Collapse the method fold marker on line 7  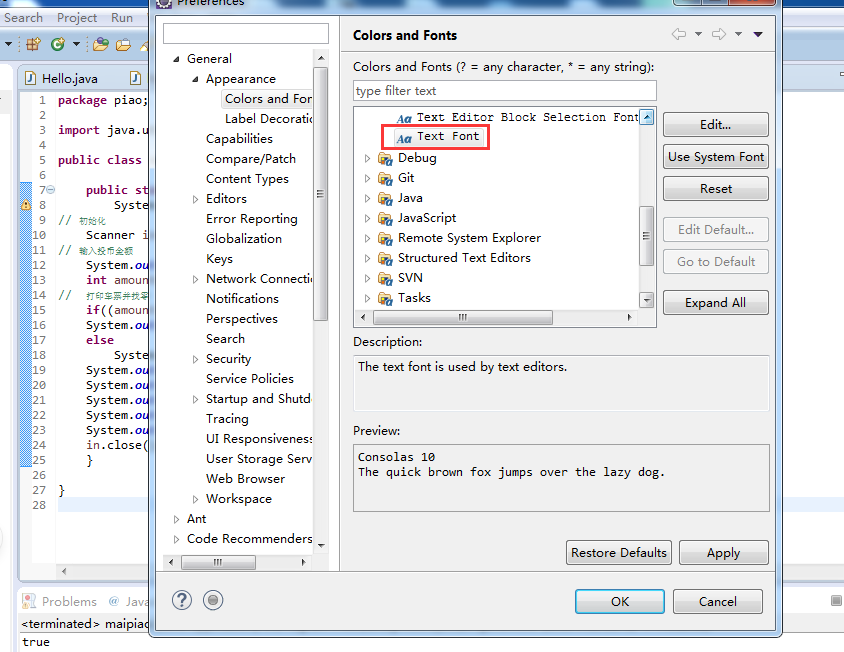(x=51, y=190)
